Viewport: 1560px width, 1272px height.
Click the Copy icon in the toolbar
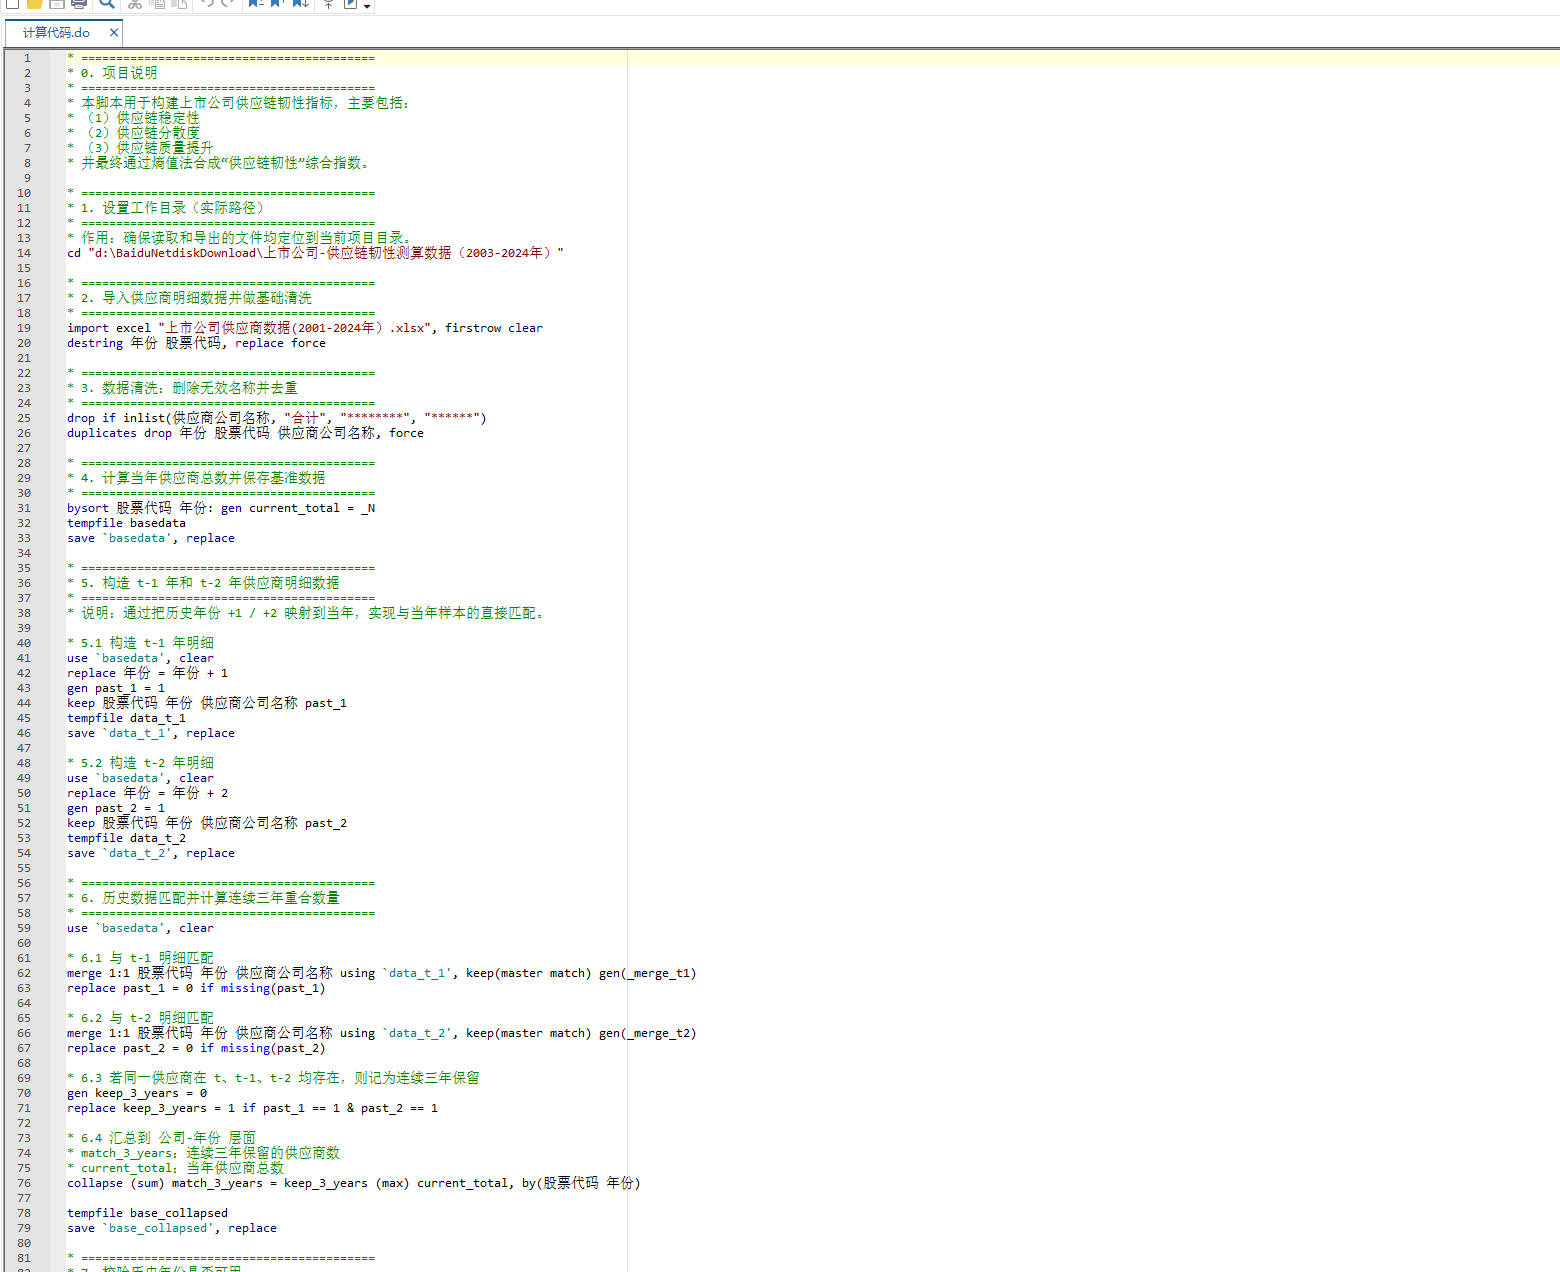157,4
